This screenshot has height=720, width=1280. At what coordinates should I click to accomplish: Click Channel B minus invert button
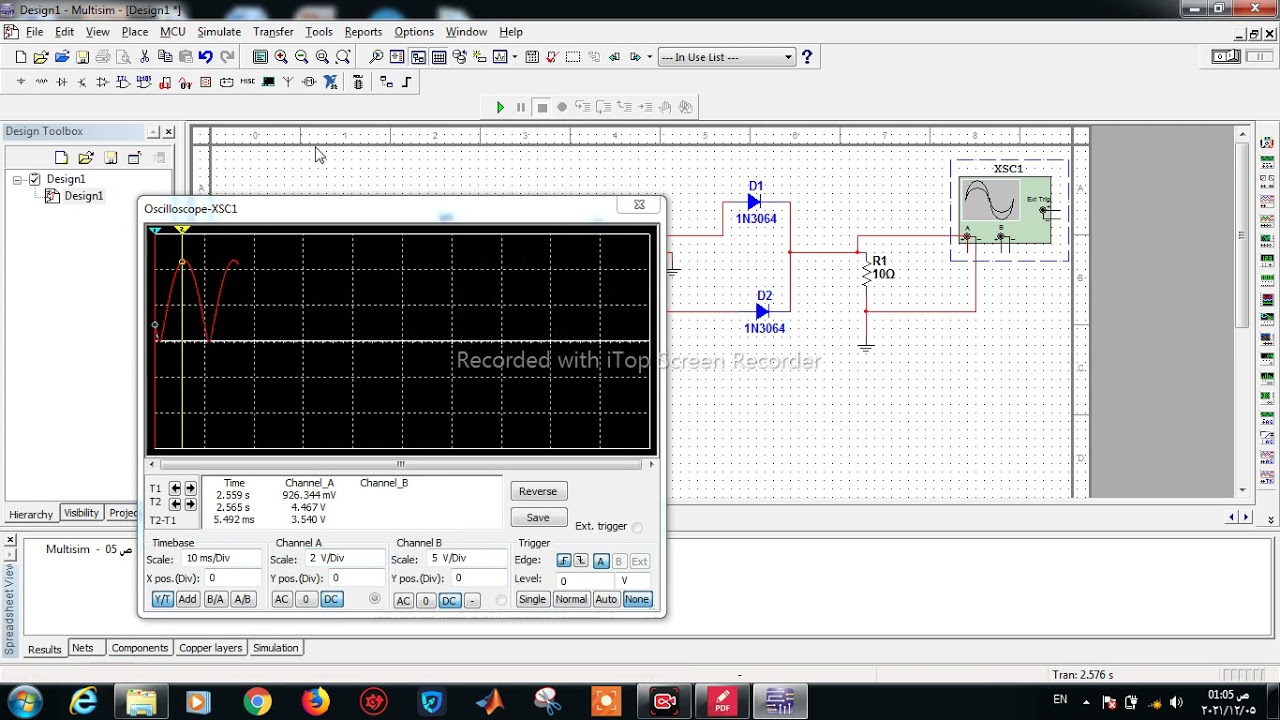coord(472,600)
